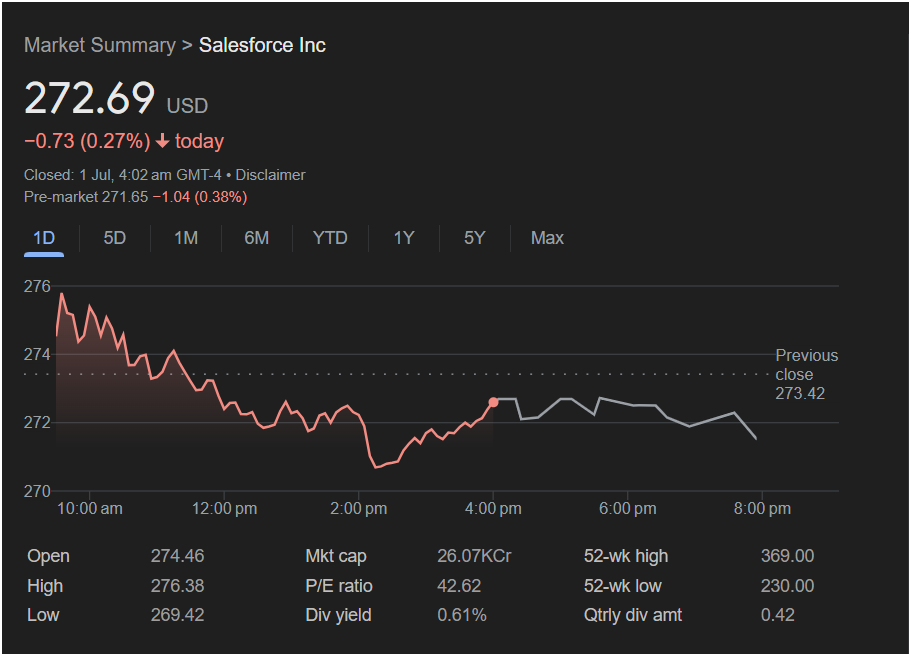Click the Closed: 1 Jul, 4:02 am timestamp

pos(123,175)
